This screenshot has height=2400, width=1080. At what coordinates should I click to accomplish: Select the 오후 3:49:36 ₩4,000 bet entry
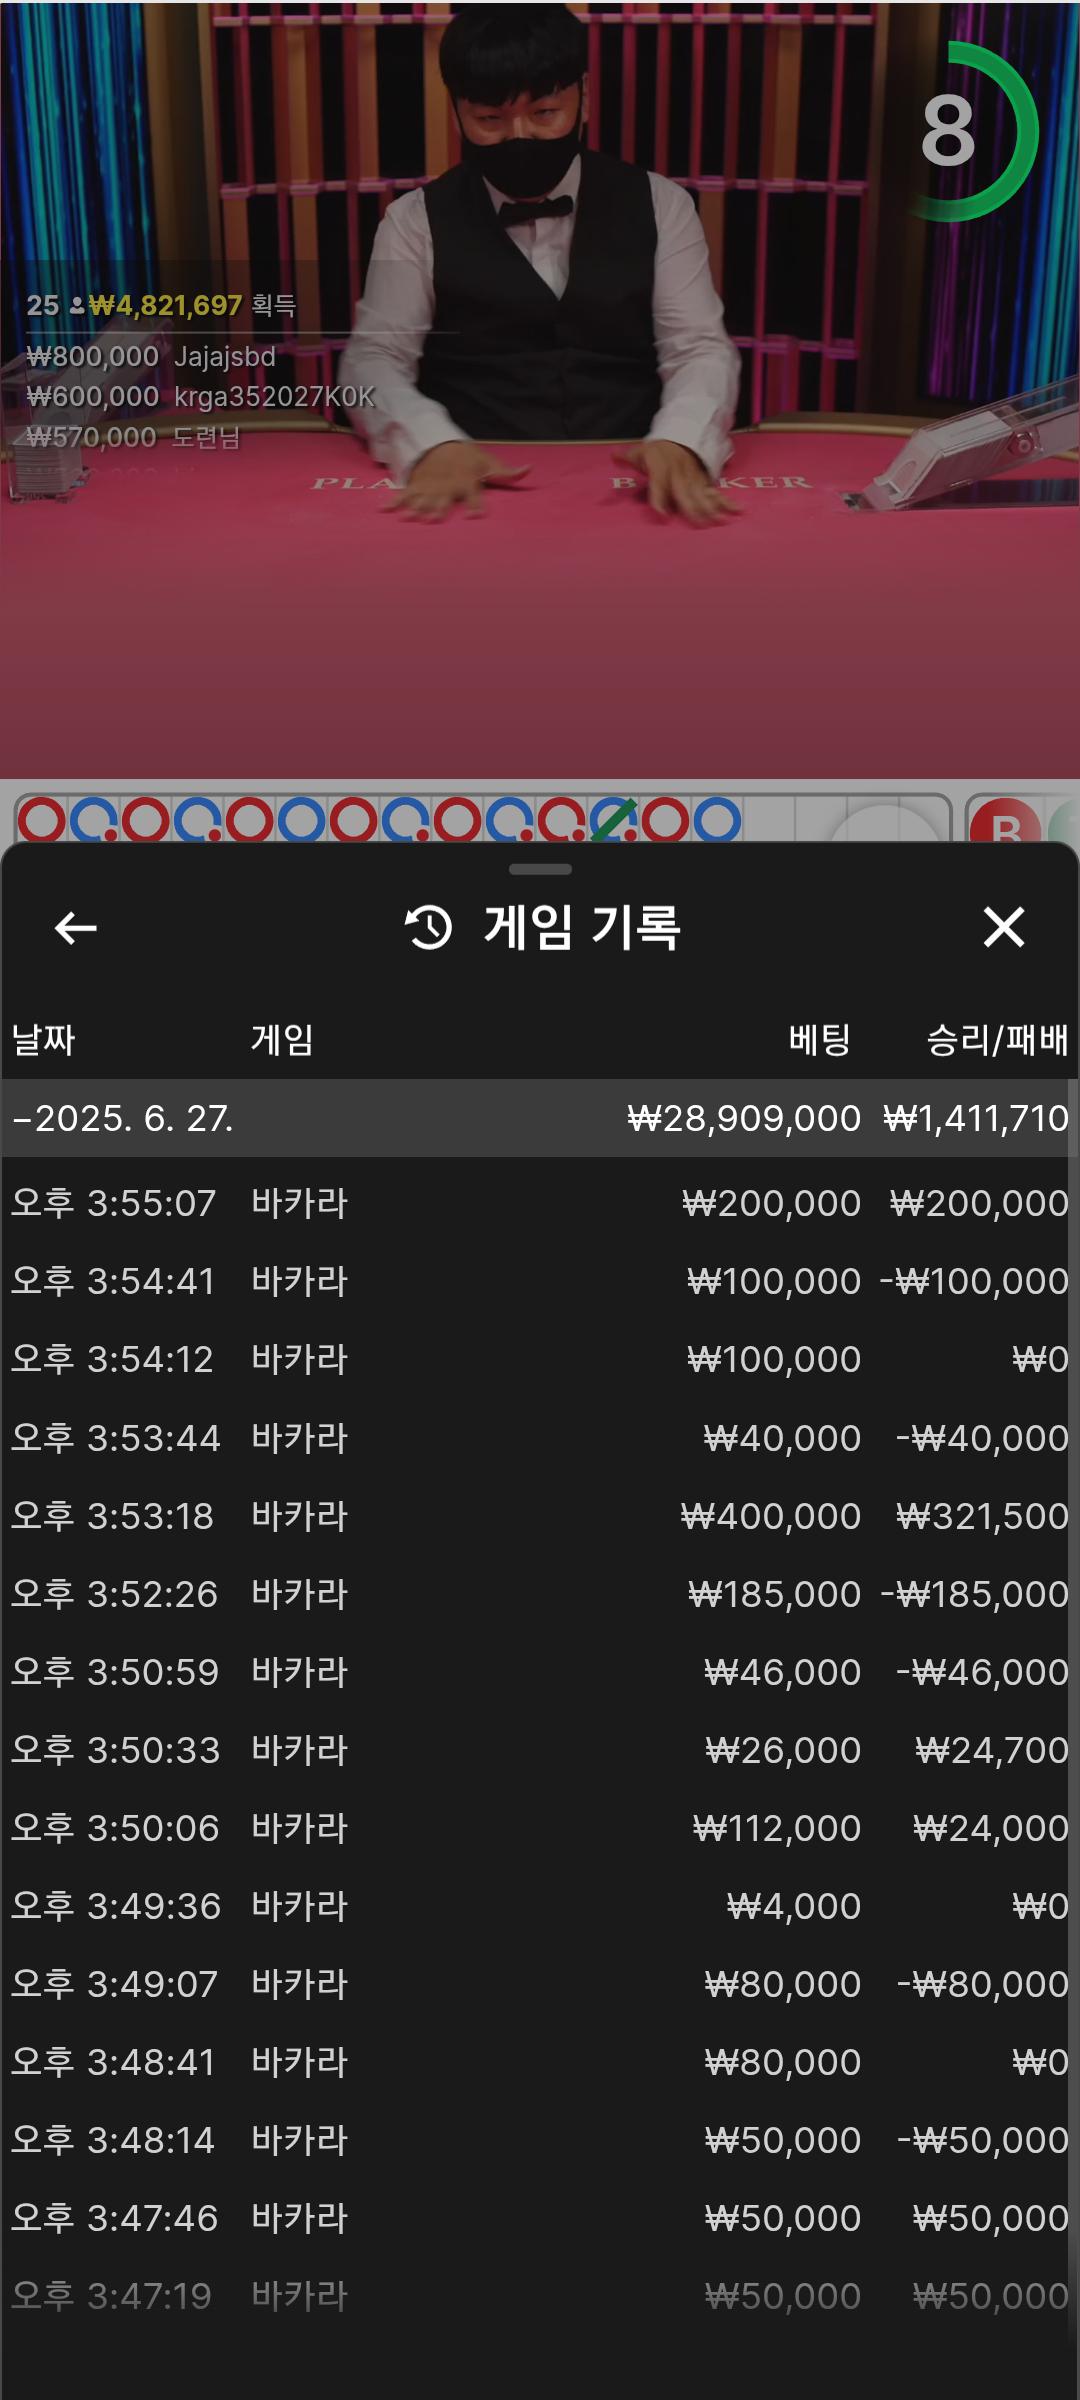540,1906
